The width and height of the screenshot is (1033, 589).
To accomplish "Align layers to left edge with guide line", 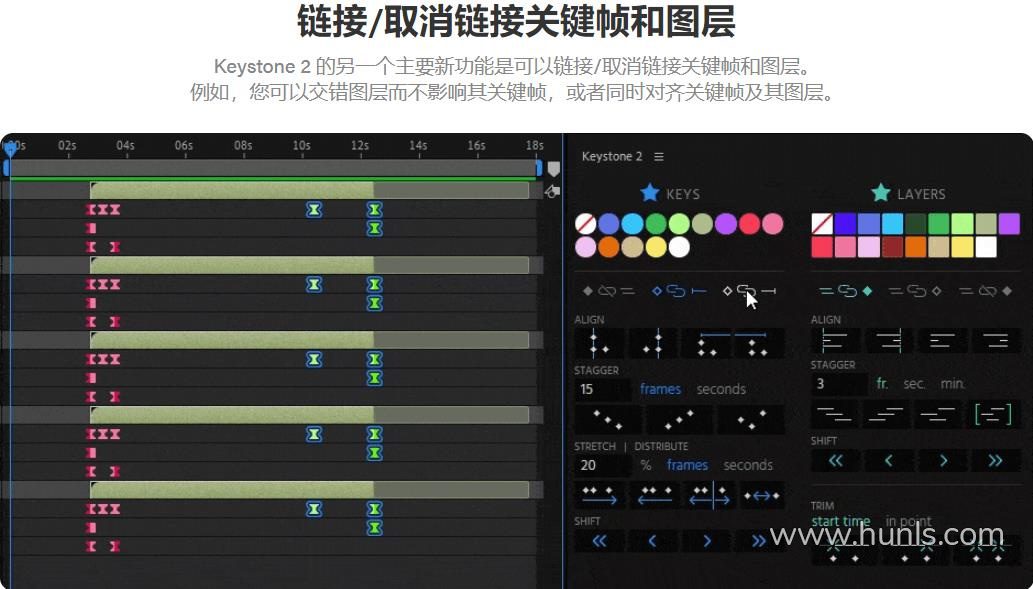I will (834, 341).
